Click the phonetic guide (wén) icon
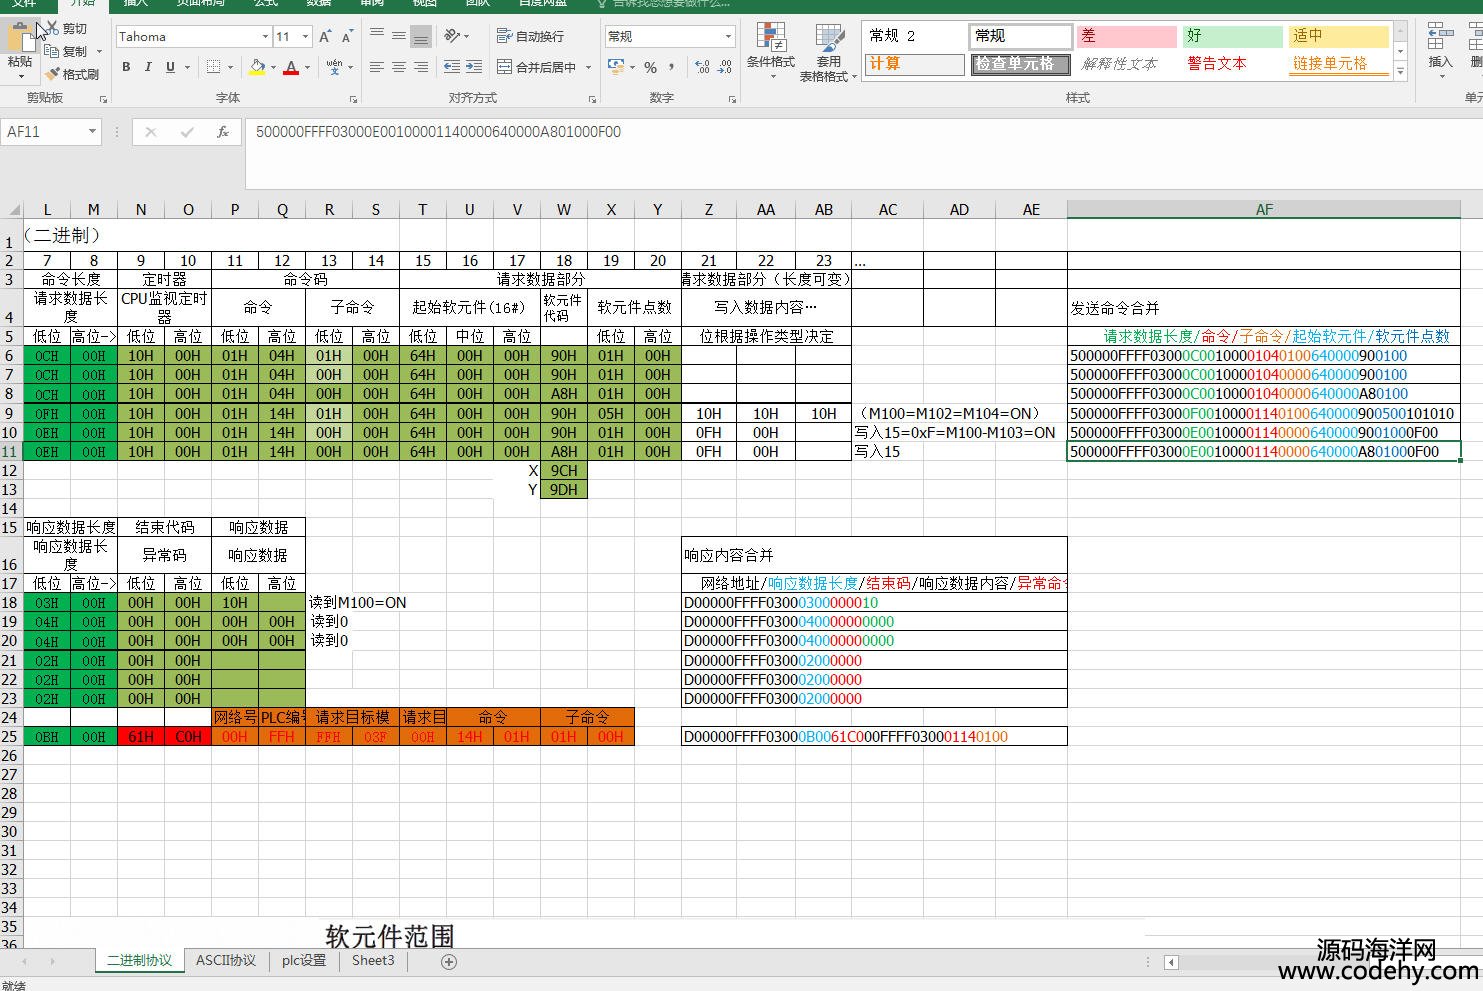The image size is (1483, 991). pos(334,67)
